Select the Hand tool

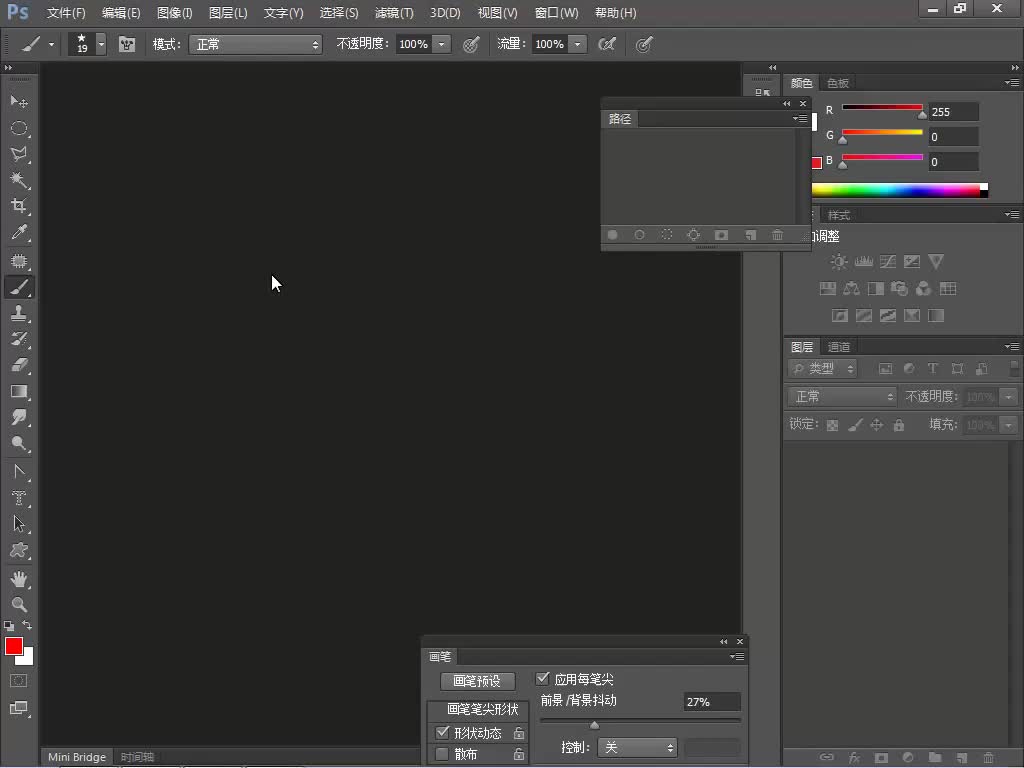[x=19, y=579]
